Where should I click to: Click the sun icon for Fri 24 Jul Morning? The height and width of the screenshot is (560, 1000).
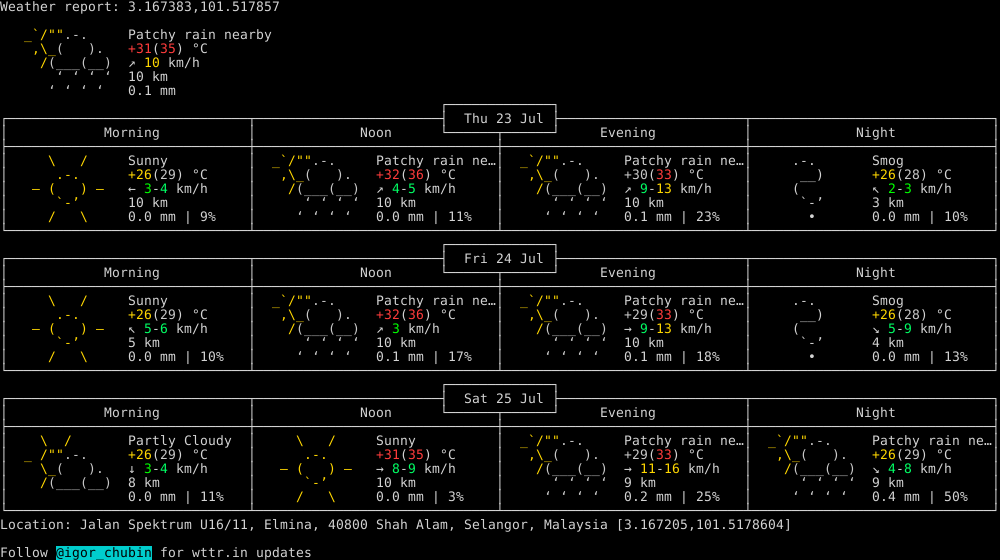pyautogui.click(x=68, y=328)
